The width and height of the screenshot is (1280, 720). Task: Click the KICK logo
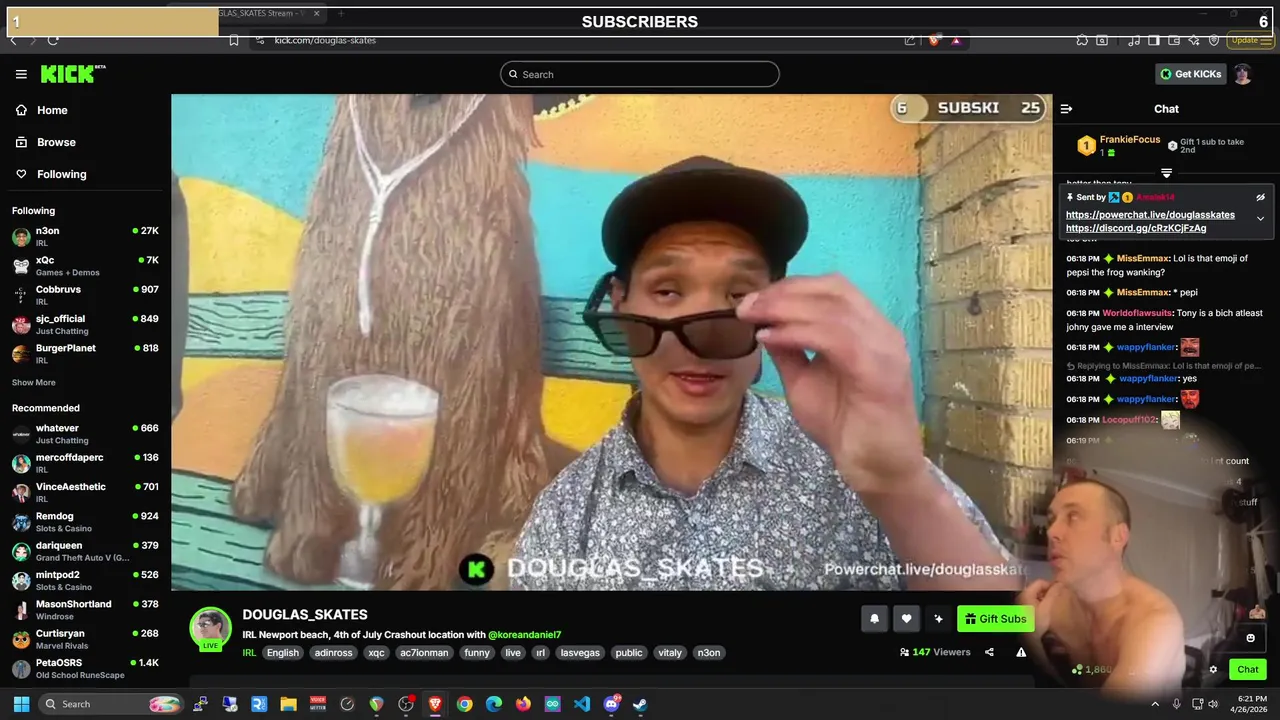[72, 74]
